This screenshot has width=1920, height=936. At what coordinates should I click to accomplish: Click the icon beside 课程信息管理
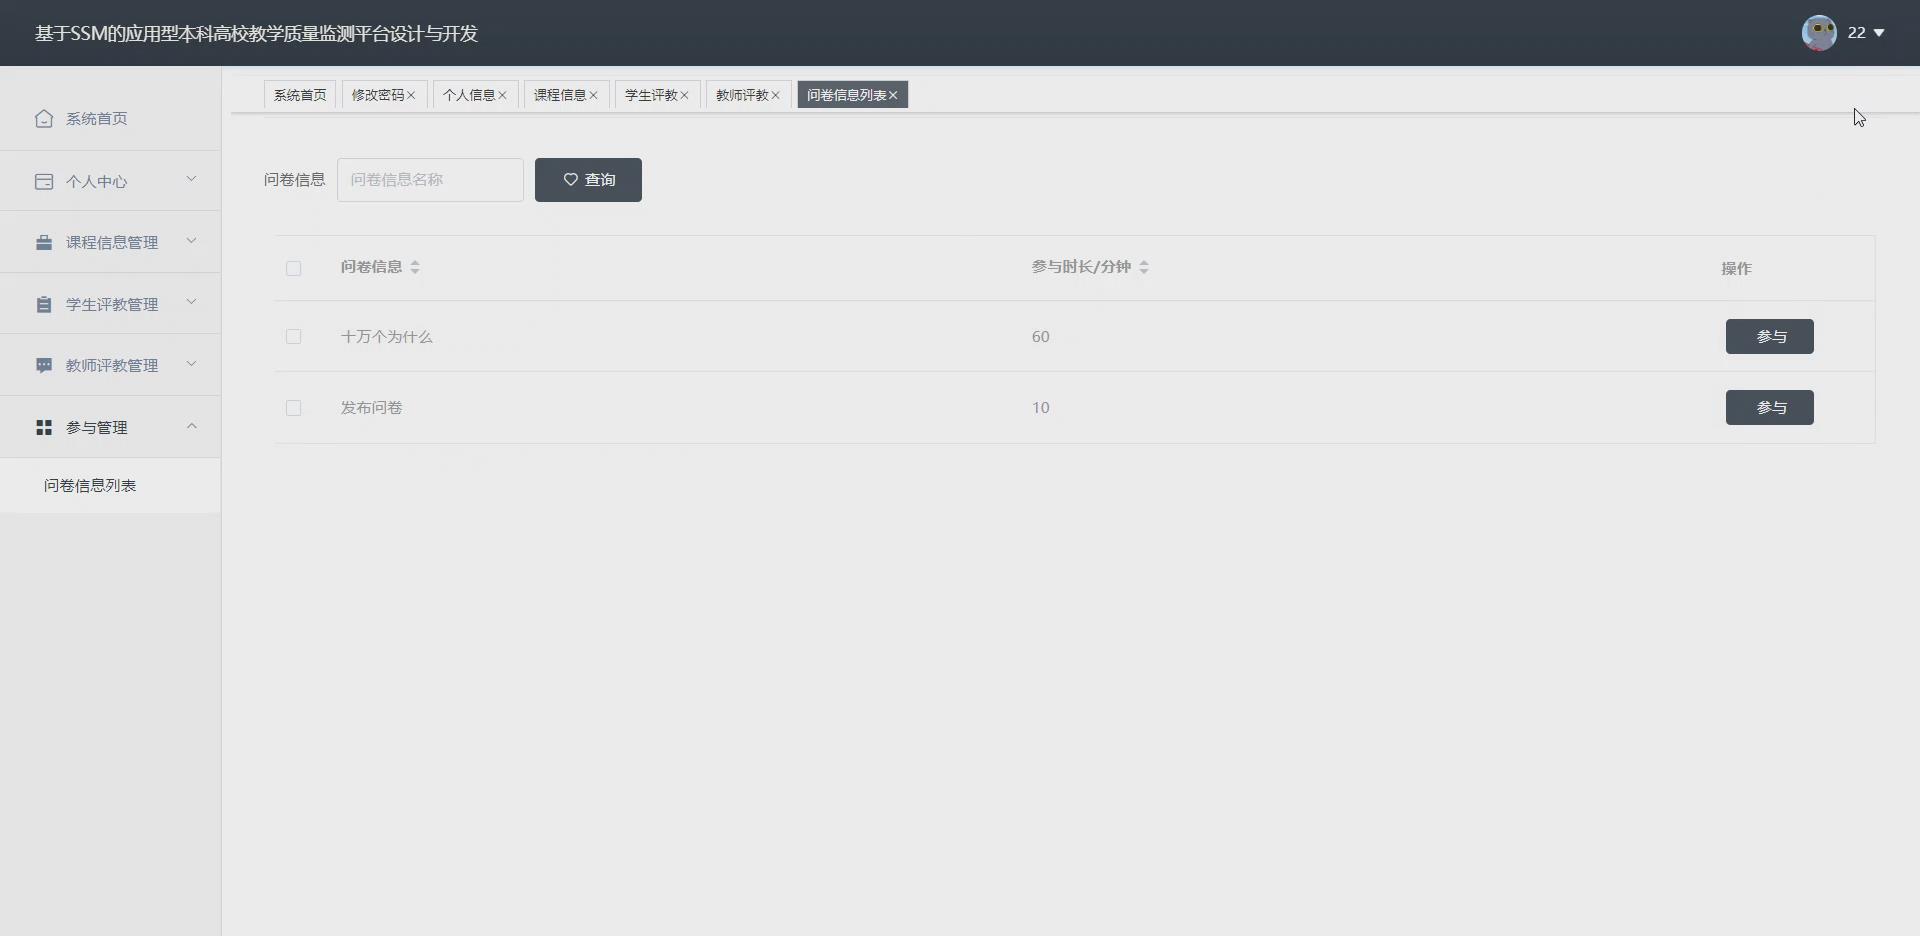click(x=43, y=242)
